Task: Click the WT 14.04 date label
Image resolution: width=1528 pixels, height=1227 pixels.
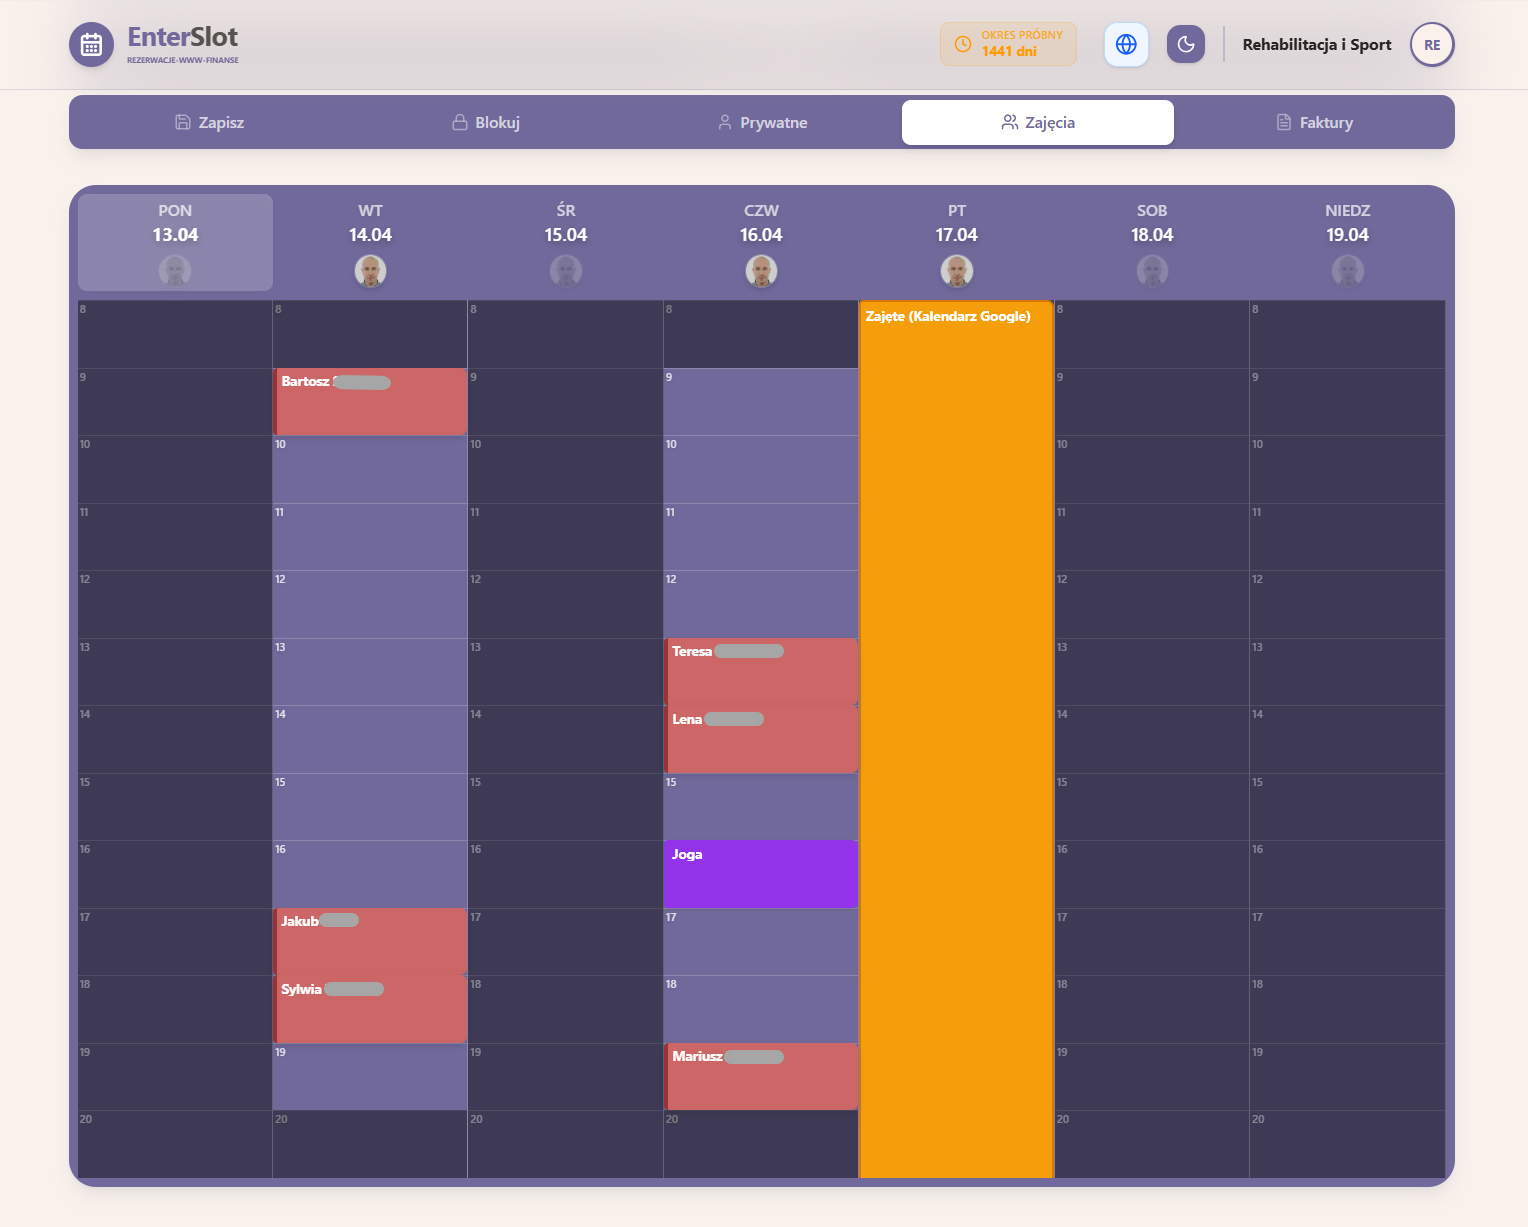Action: point(370,235)
